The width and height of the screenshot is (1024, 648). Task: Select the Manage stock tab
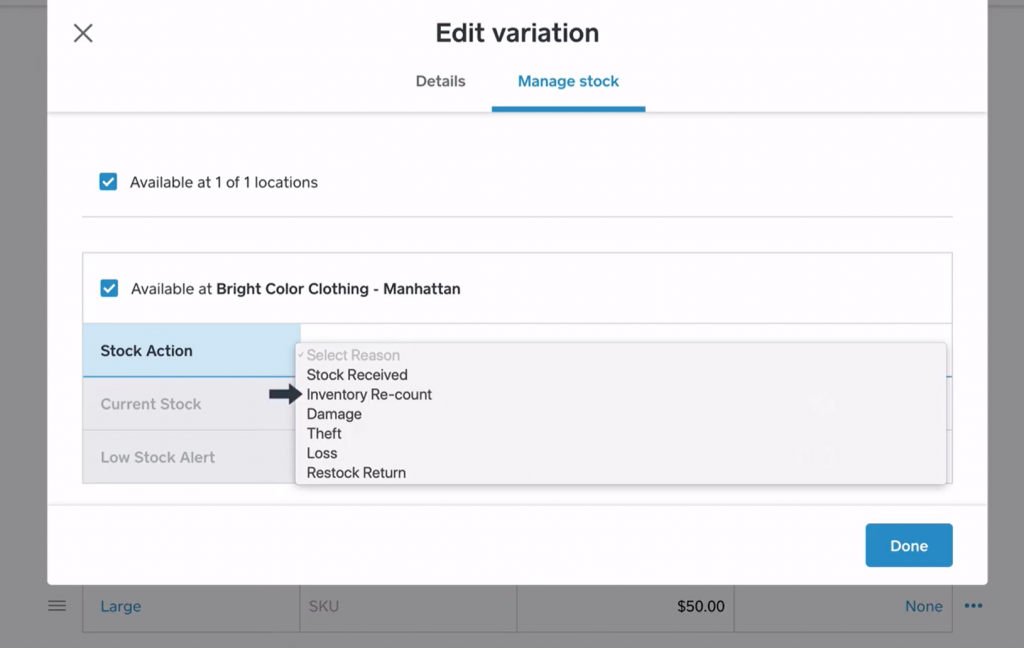point(568,81)
